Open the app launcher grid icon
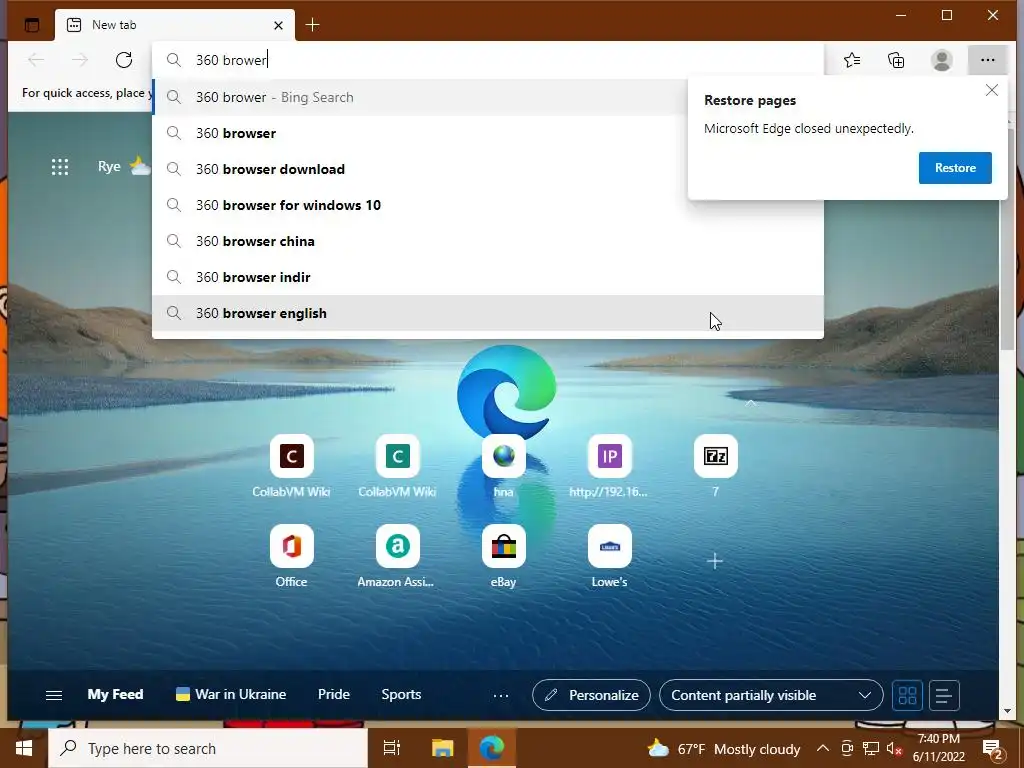 60,167
